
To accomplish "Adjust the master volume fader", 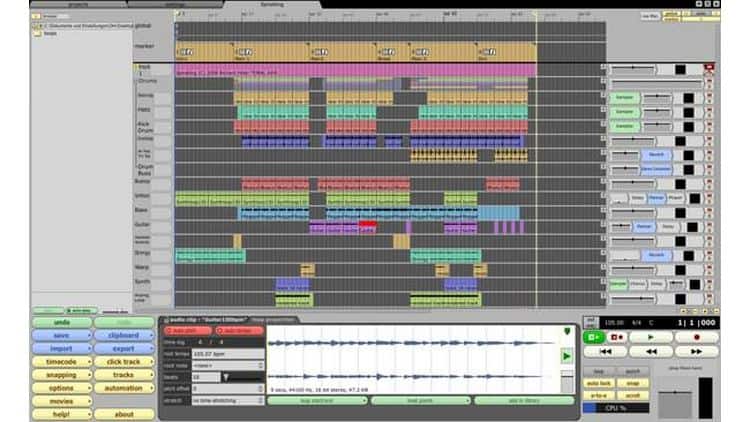I will (675, 400).
